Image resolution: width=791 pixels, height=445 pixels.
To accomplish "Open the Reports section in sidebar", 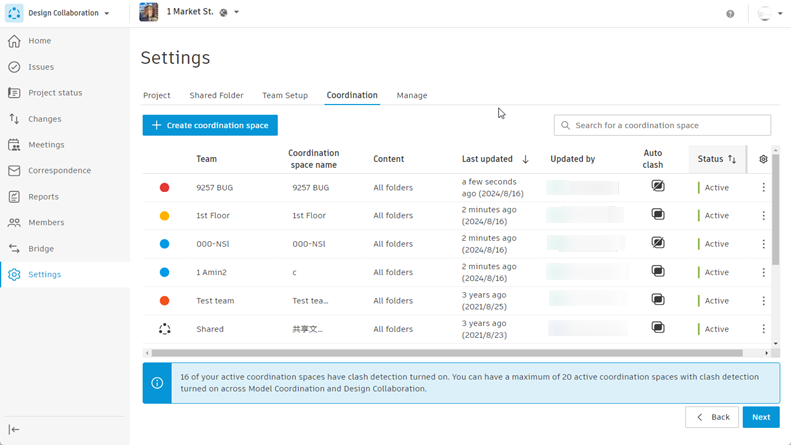I will 43,197.
